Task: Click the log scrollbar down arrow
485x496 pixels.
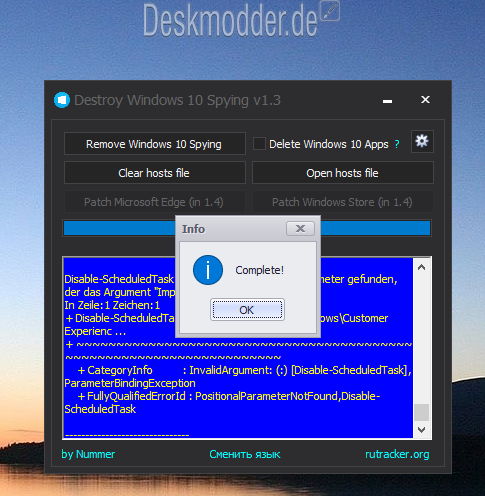Action: pyautogui.click(x=422, y=430)
